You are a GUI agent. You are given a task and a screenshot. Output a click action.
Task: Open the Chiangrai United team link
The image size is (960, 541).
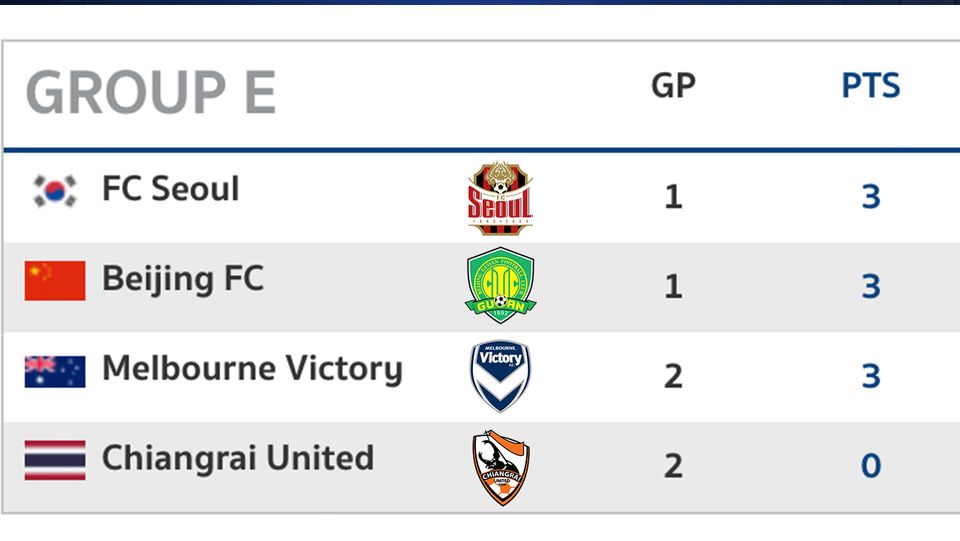[238, 458]
